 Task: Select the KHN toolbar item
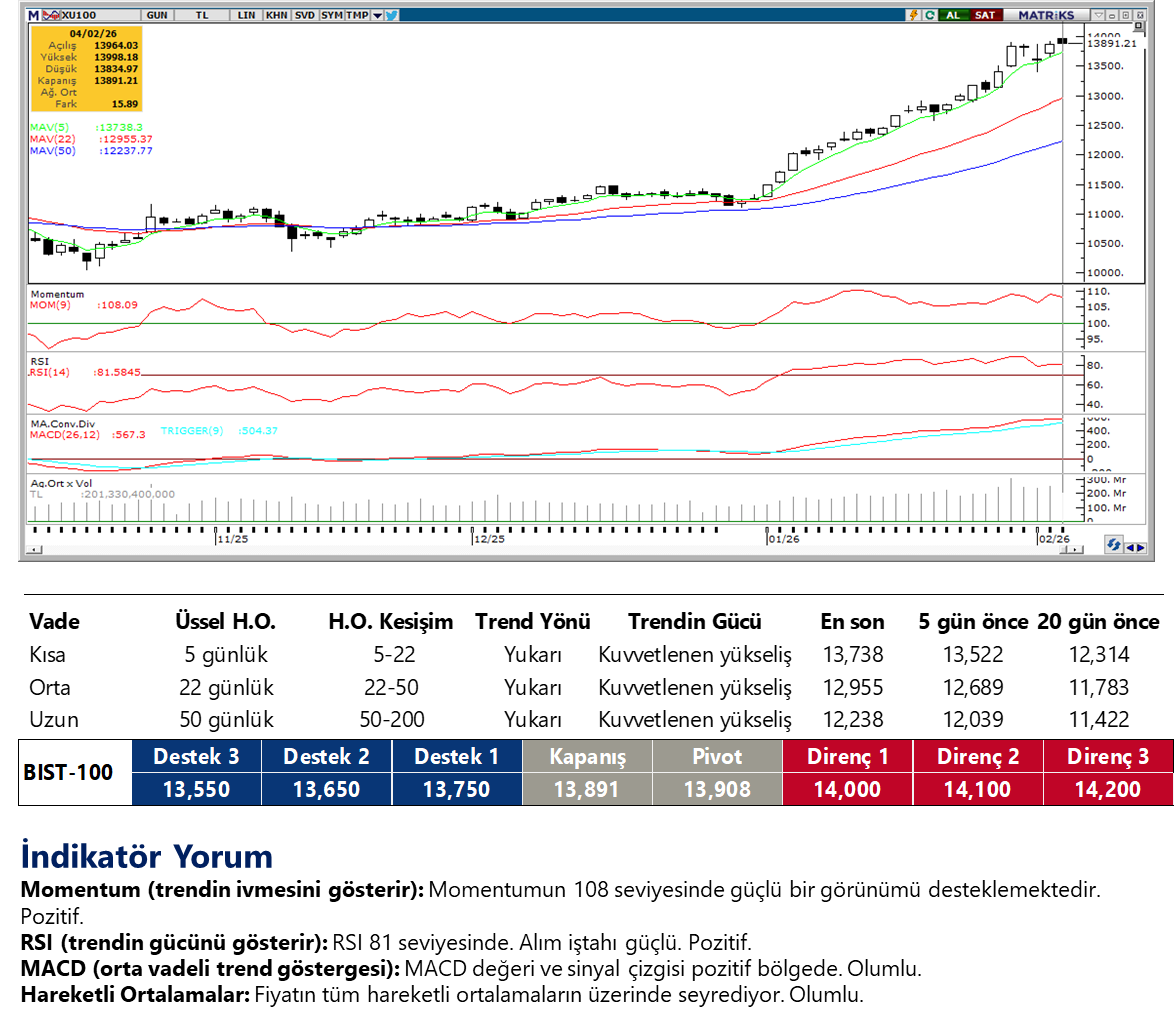pyautogui.click(x=276, y=15)
